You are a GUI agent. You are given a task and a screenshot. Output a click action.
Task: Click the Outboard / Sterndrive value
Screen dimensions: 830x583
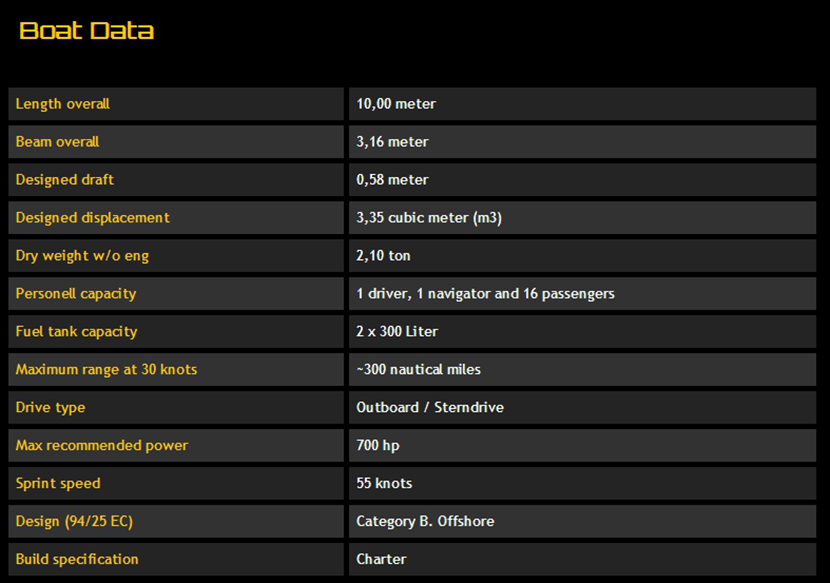click(x=430, y=408)
